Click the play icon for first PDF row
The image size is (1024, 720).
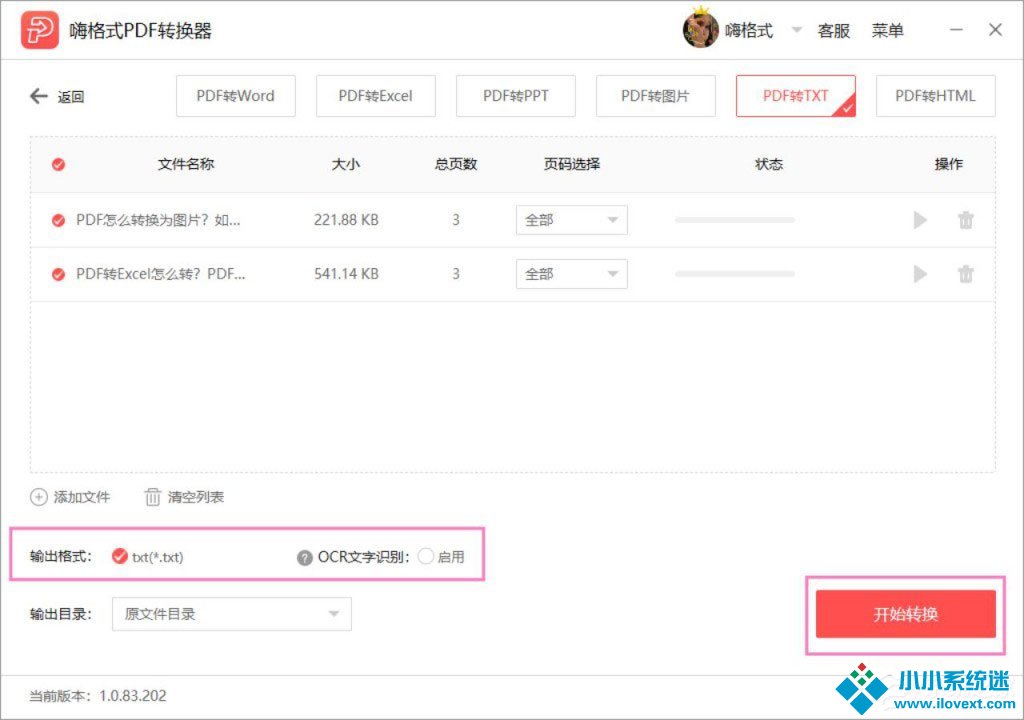[x=920, y=220]
